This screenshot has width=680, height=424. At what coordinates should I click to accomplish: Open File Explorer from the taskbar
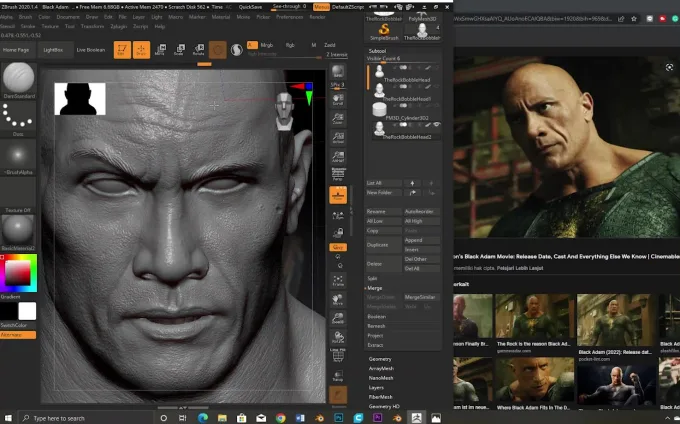[x=222, y=418]
